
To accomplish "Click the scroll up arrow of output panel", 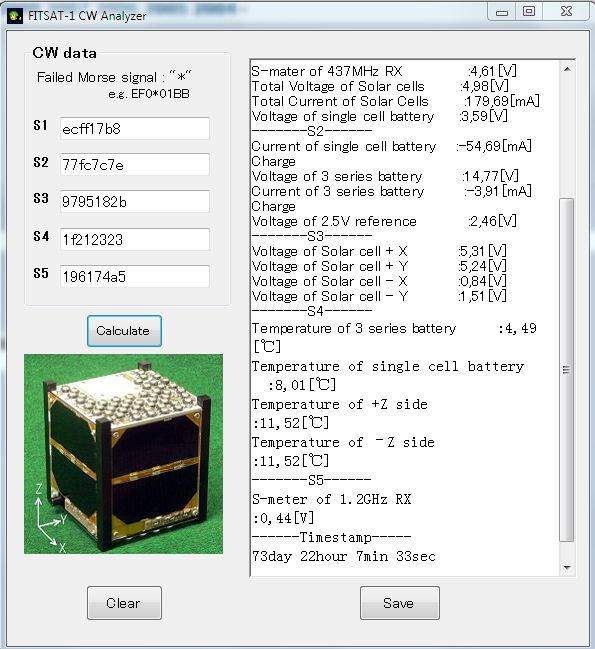I will pos(567,69).
